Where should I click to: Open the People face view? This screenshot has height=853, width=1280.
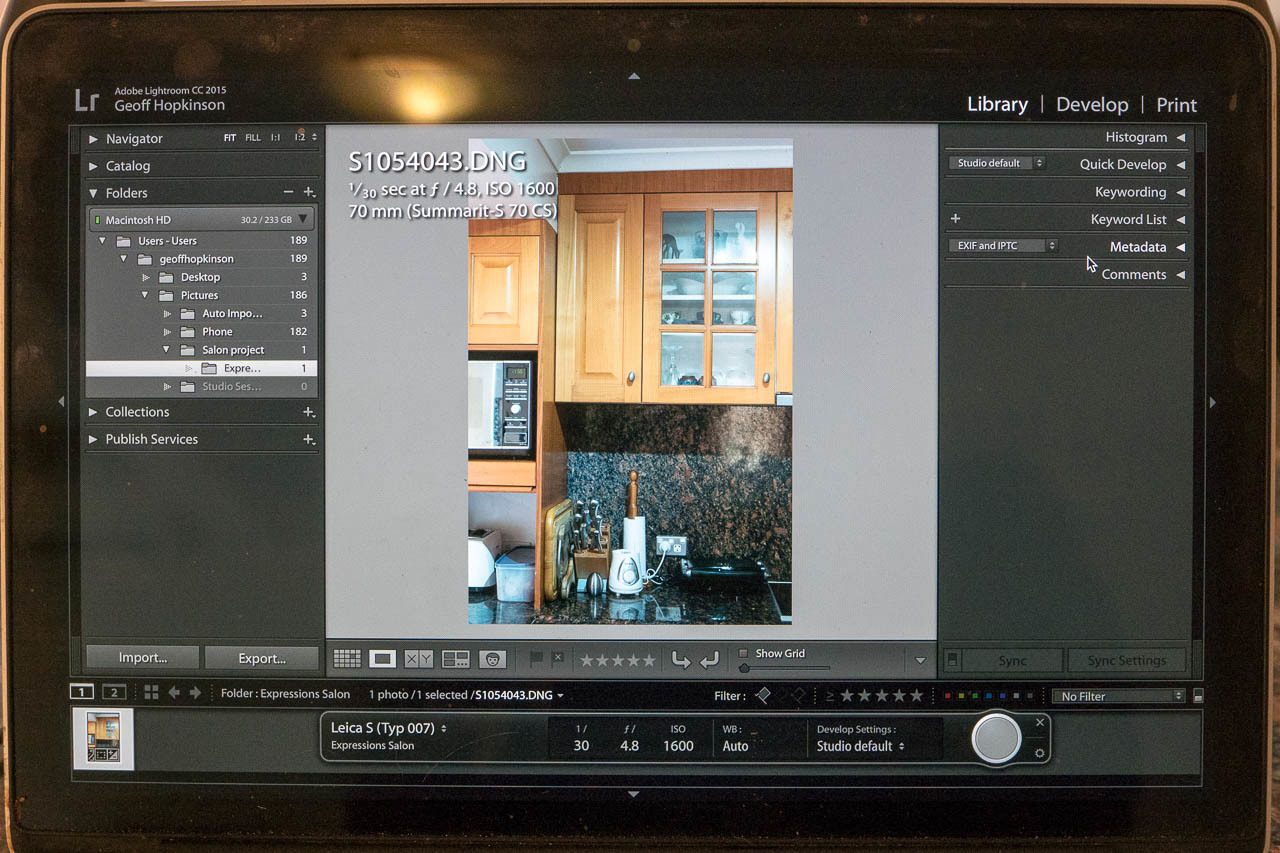pos(492,659)
